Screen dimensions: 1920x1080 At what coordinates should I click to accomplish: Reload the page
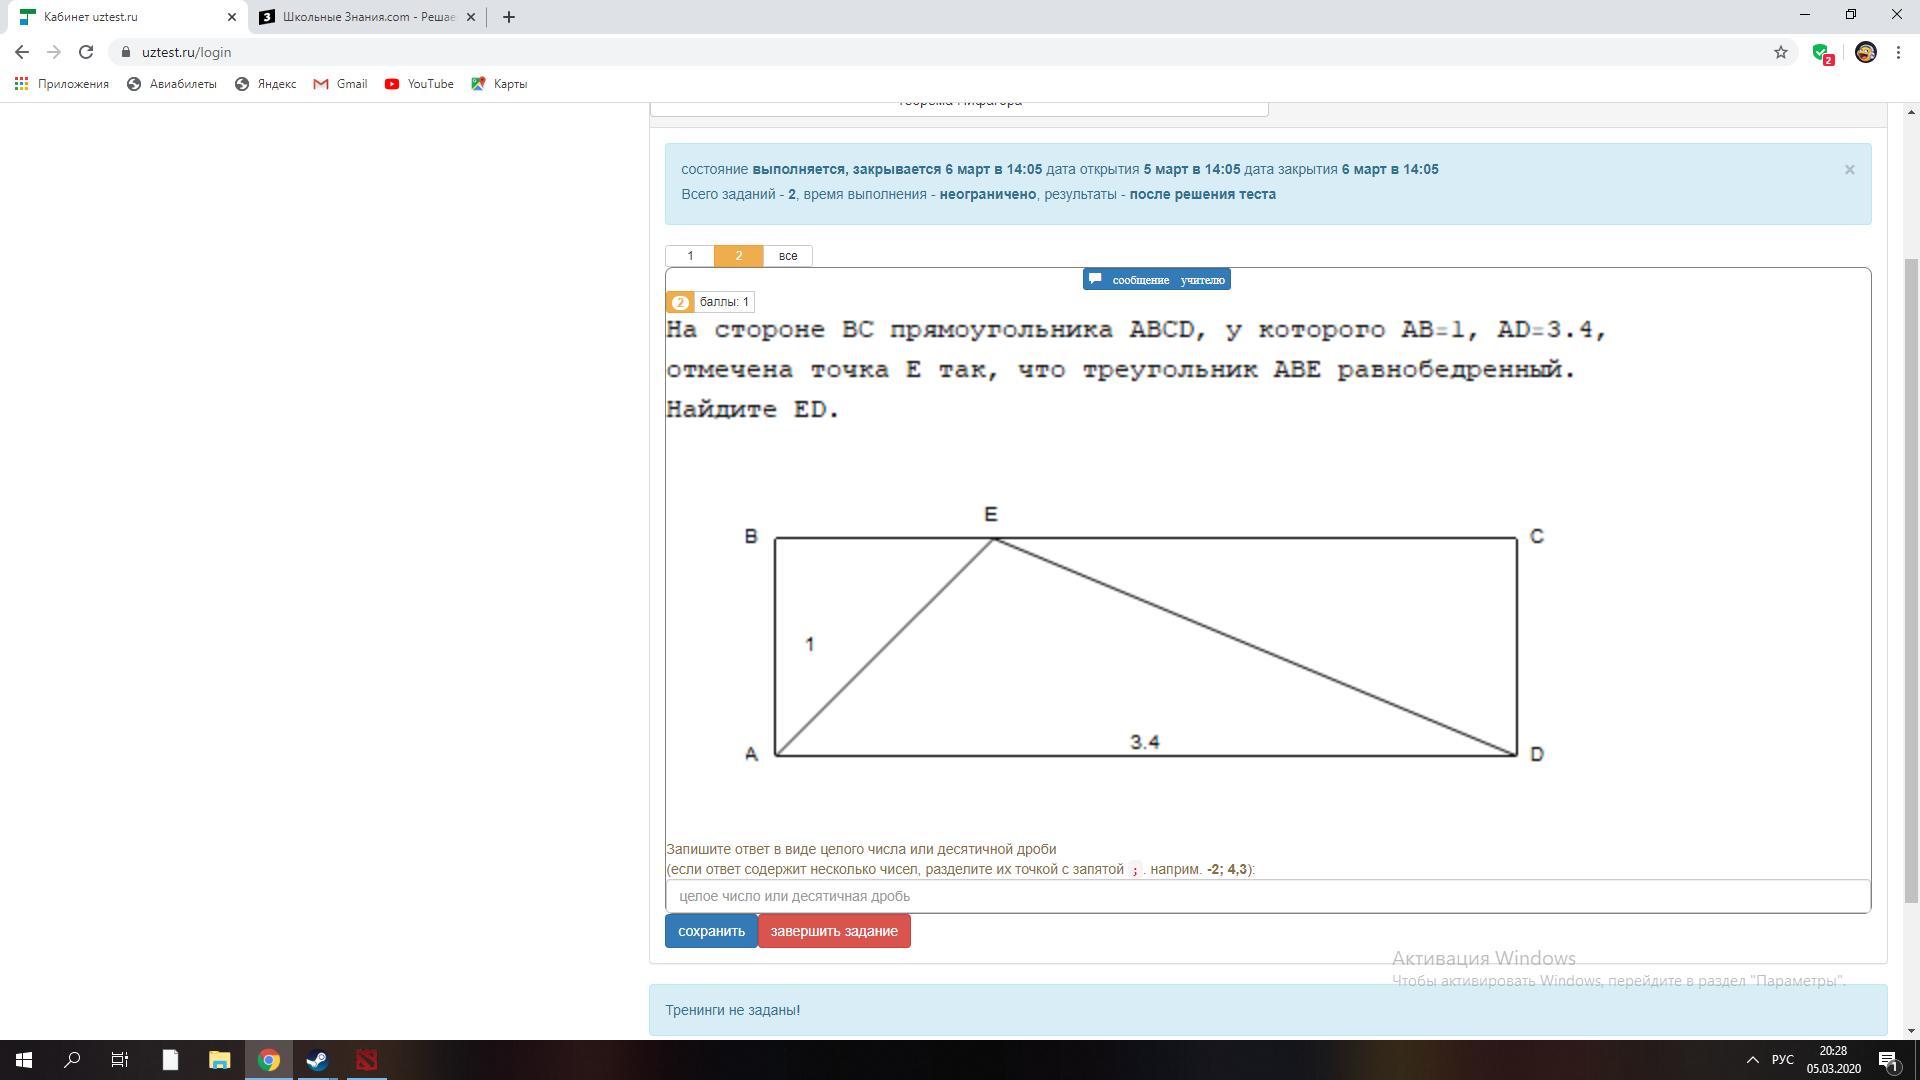click(86, 52)
